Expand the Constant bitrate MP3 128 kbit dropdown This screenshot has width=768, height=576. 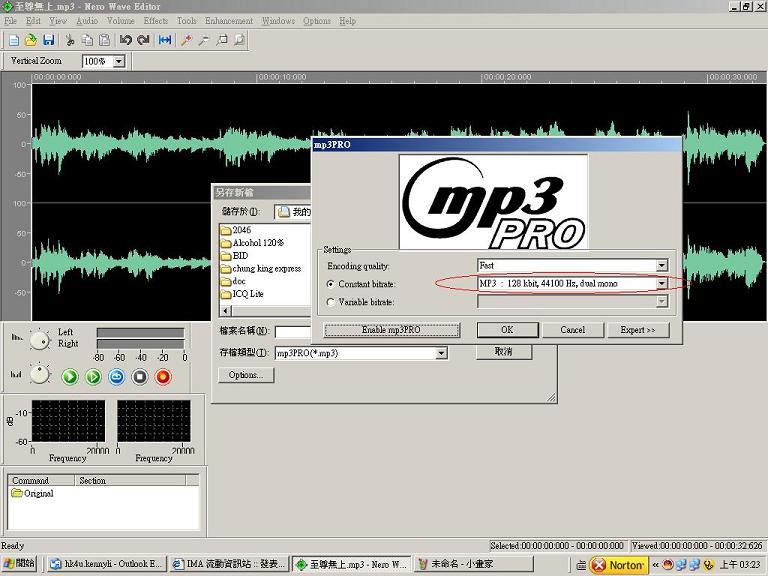[x=661, y=284]
